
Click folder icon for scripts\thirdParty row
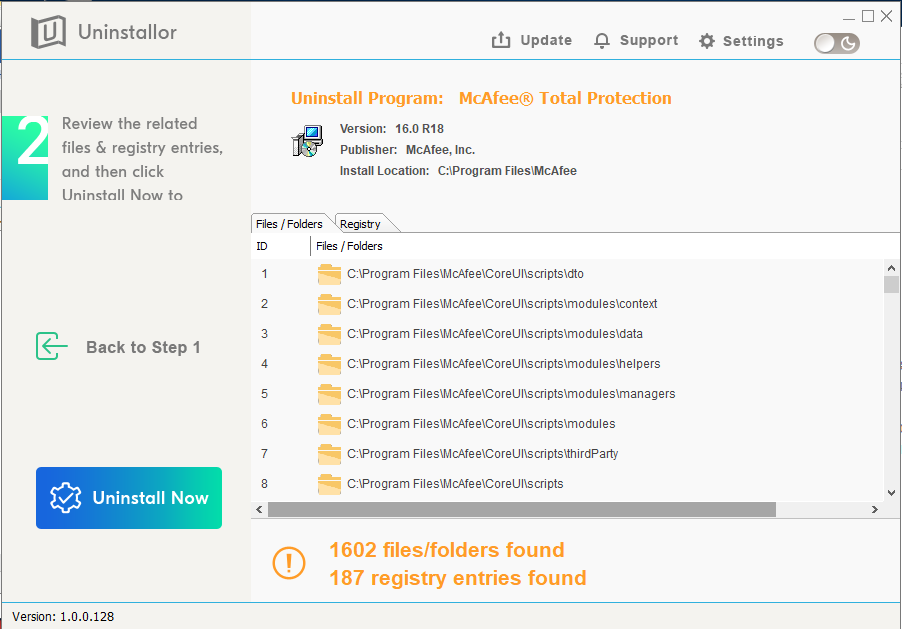point(329,453)
